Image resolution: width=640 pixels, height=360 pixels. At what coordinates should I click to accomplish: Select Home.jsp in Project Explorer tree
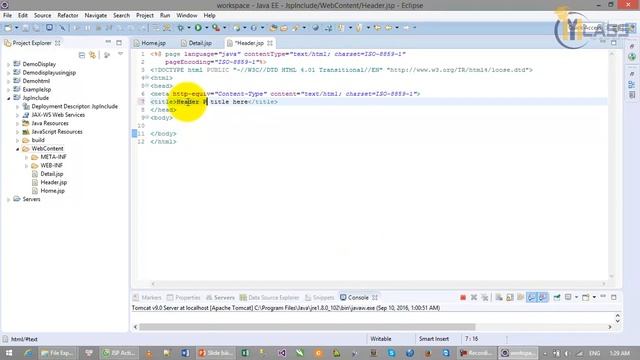coord(48,191)
